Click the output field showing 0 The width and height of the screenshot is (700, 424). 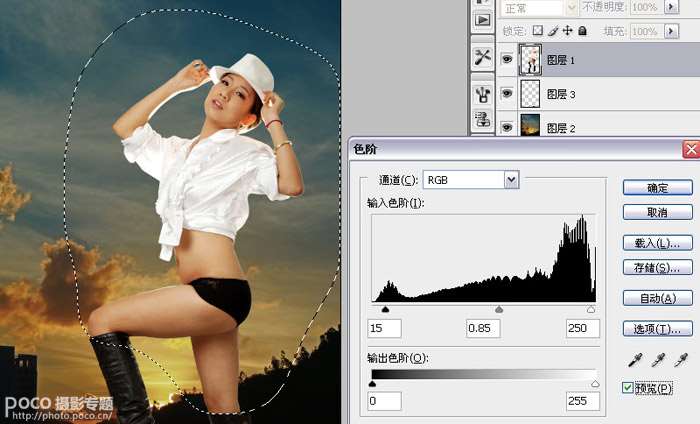pos(384,401)
